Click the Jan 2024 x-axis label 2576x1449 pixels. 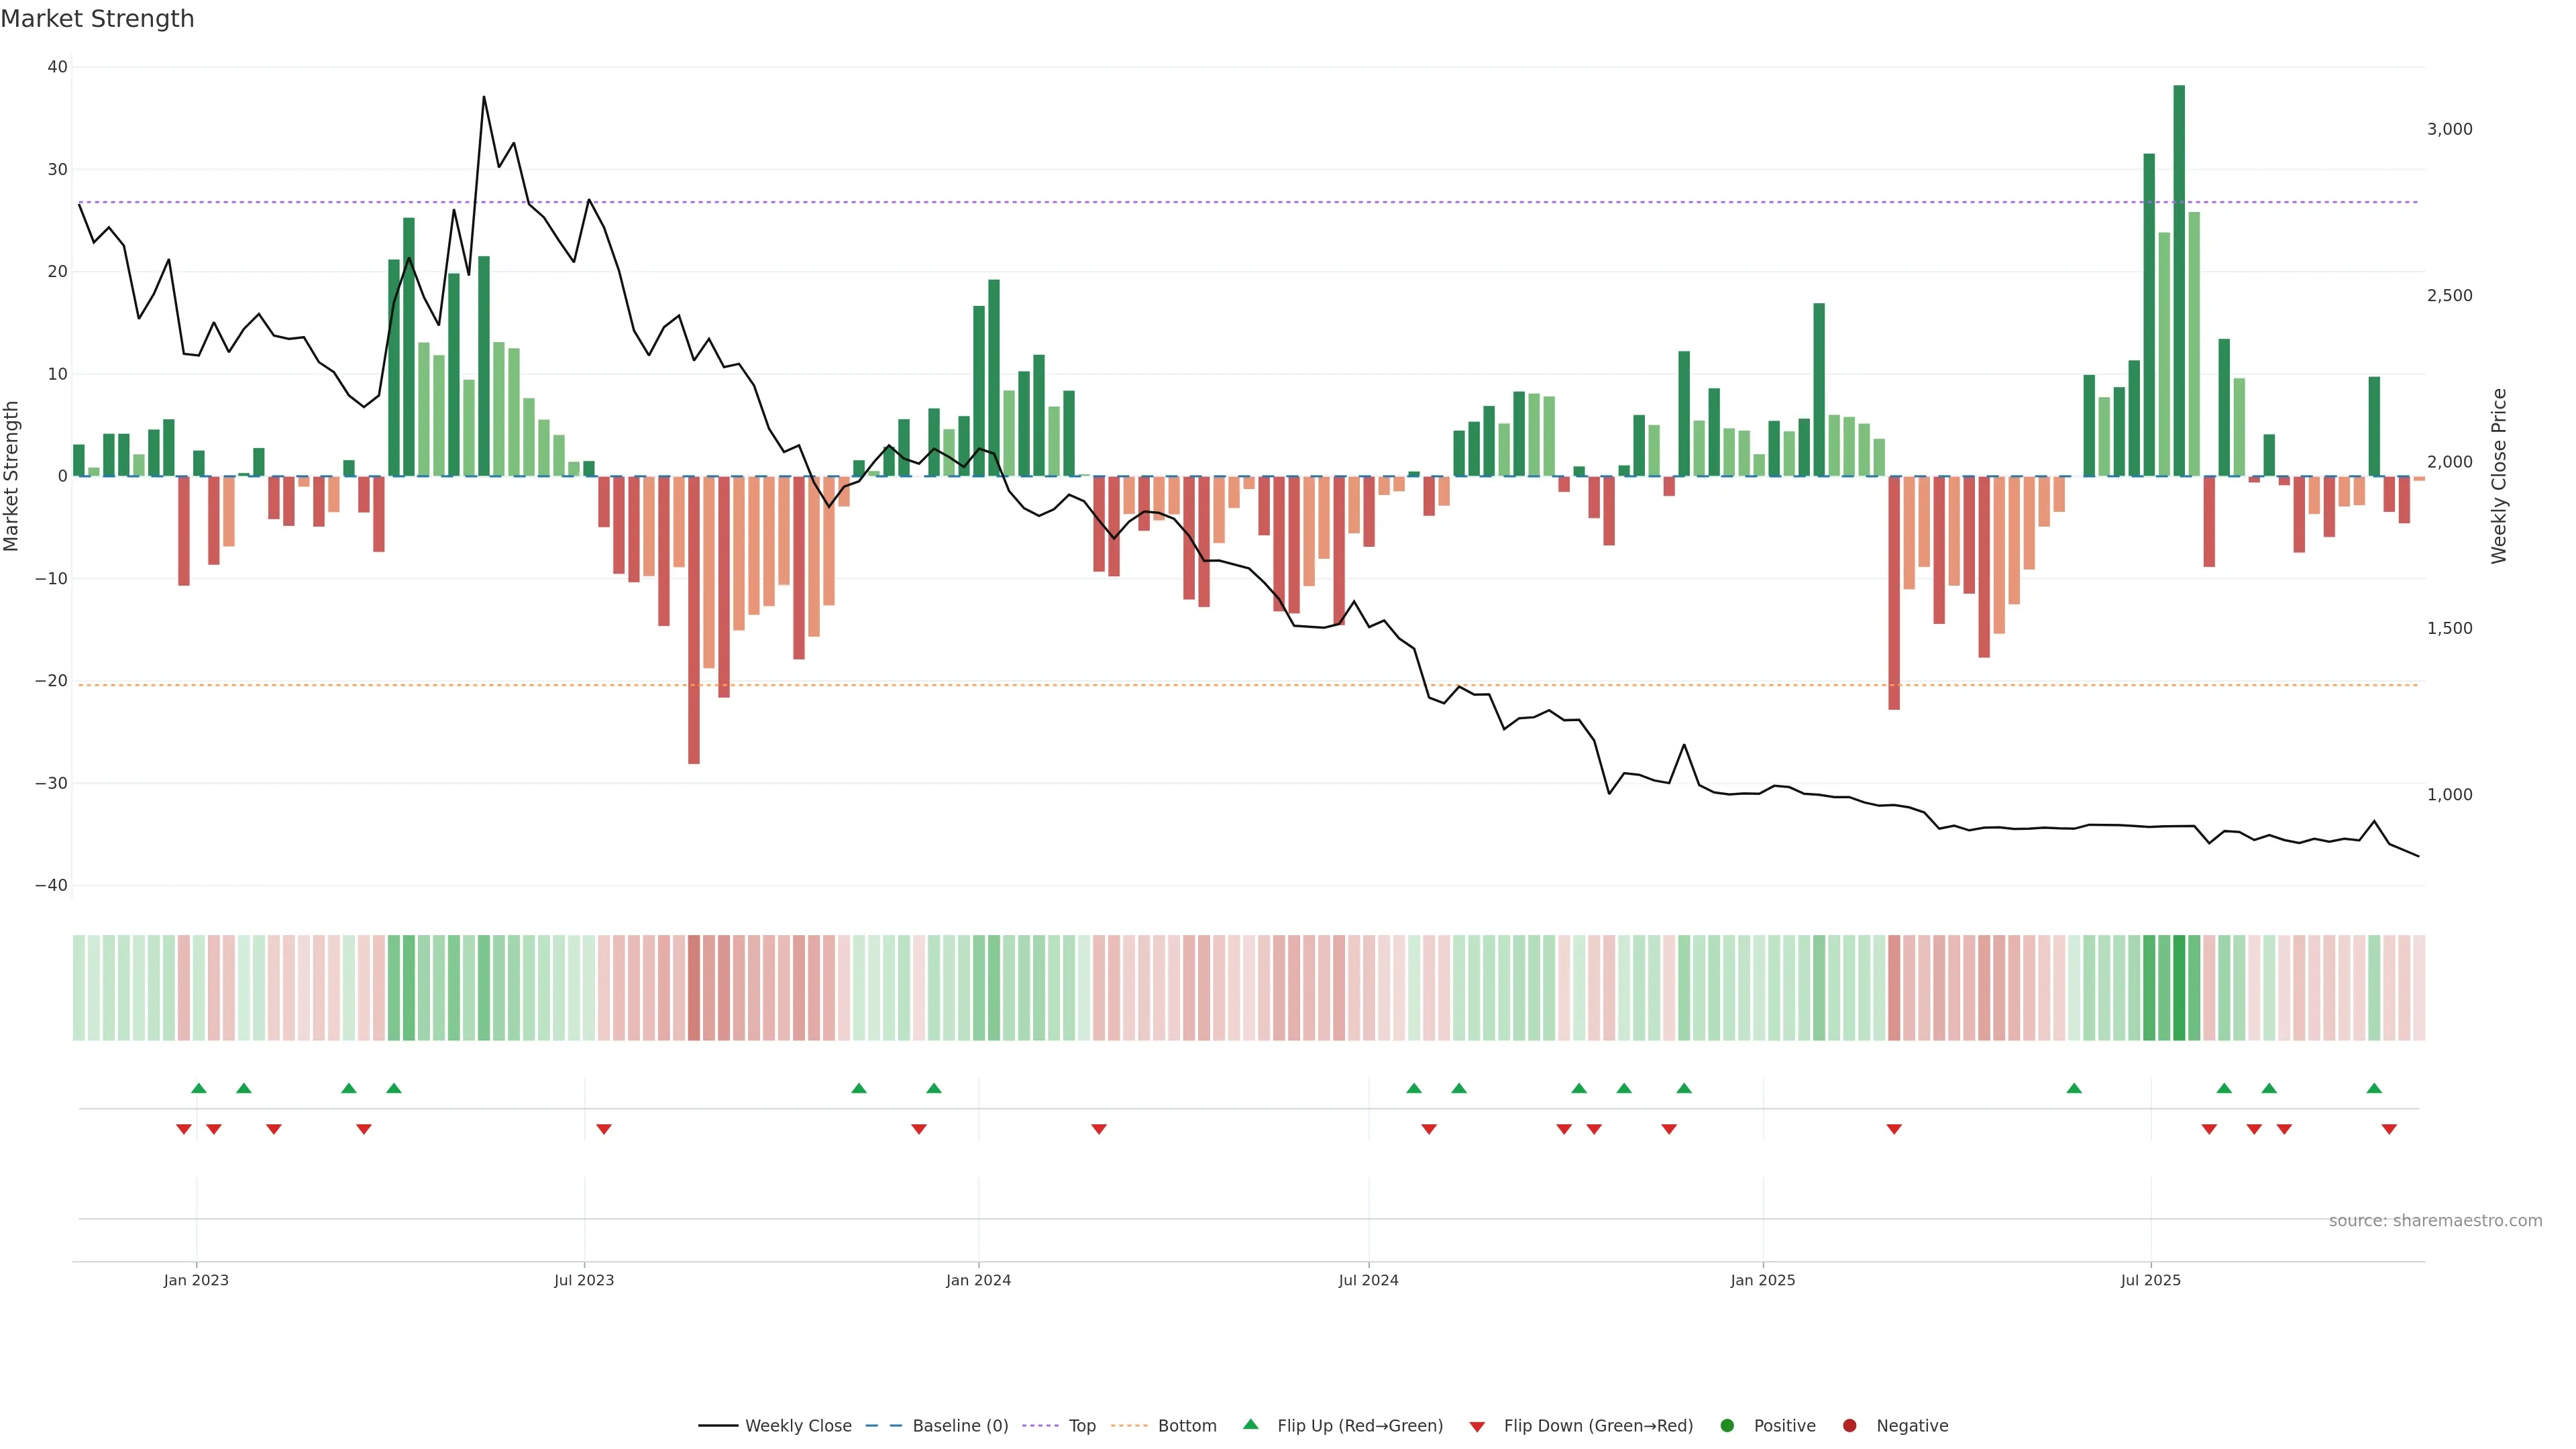(x=978, y=1280)
